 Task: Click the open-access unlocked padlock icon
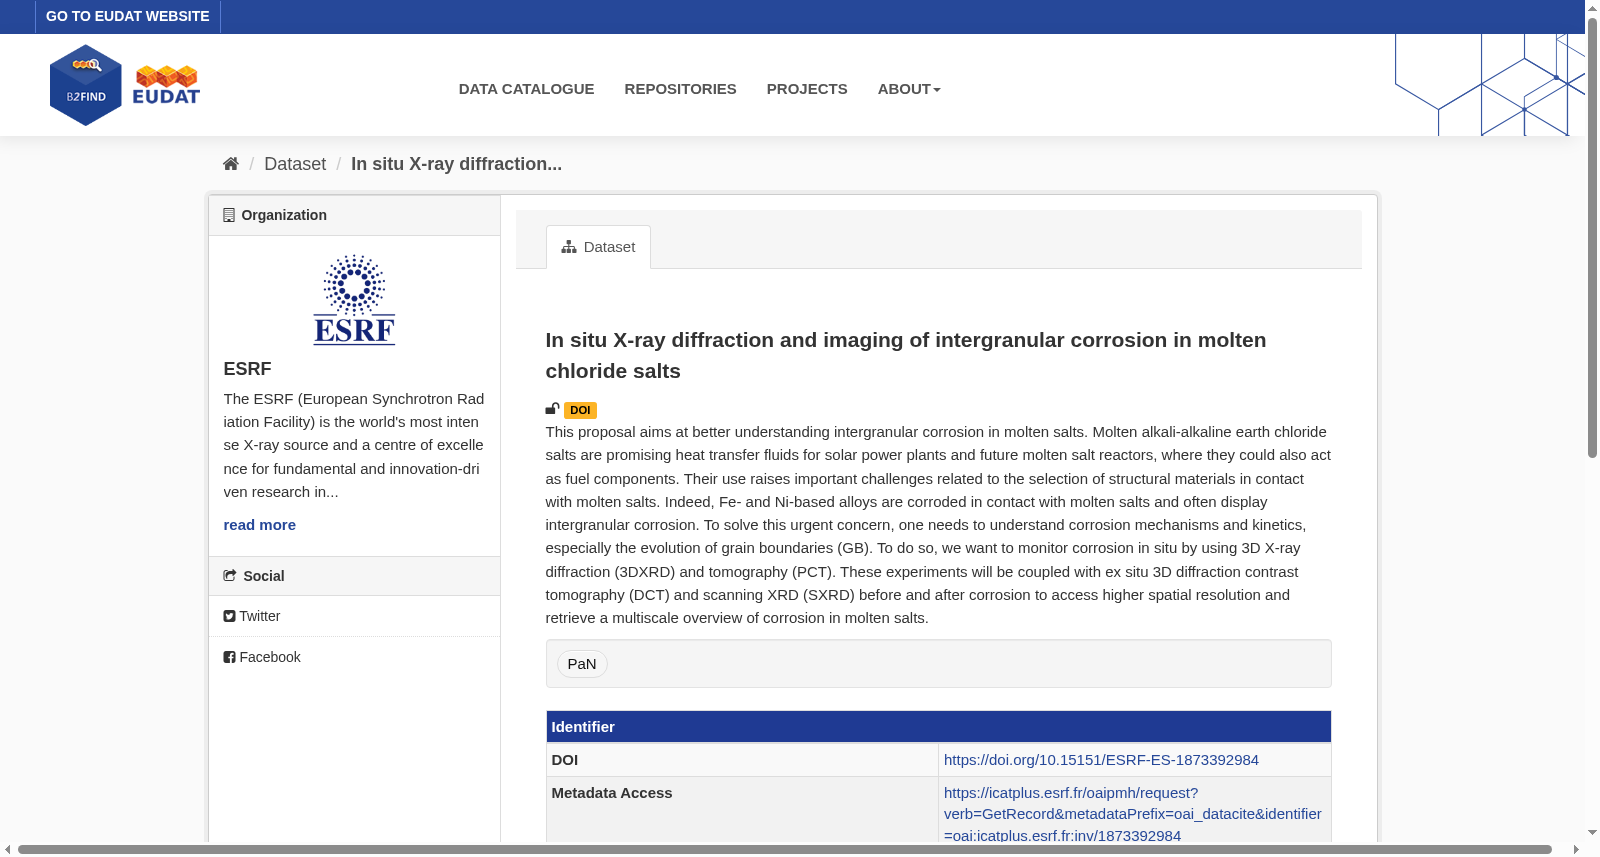(x=552, y=409)
